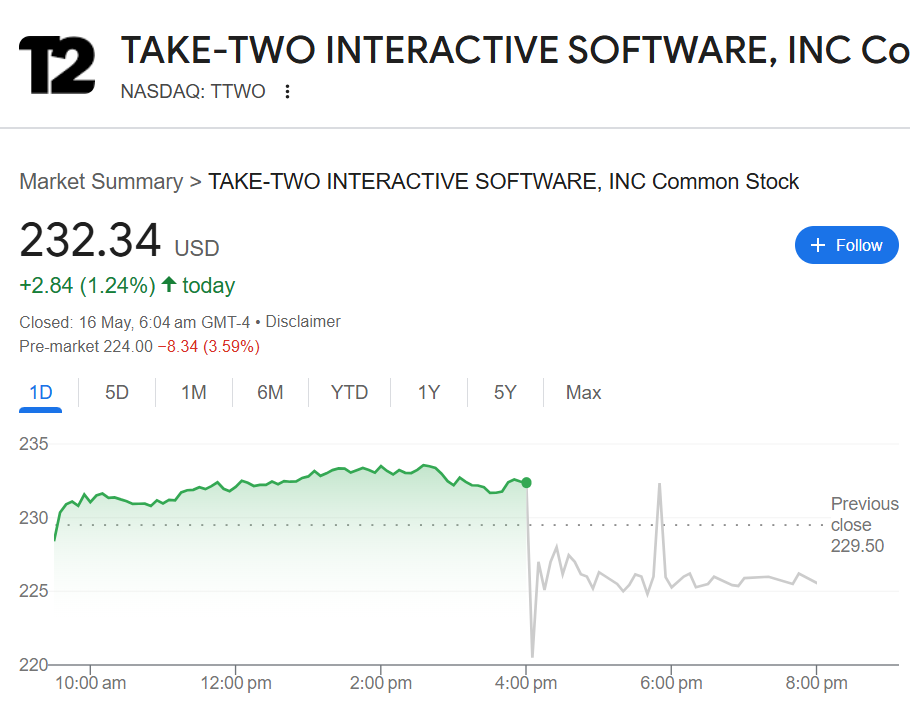Select the 1Y chart range
Screen dimensions: 910x702
(429, 393)
